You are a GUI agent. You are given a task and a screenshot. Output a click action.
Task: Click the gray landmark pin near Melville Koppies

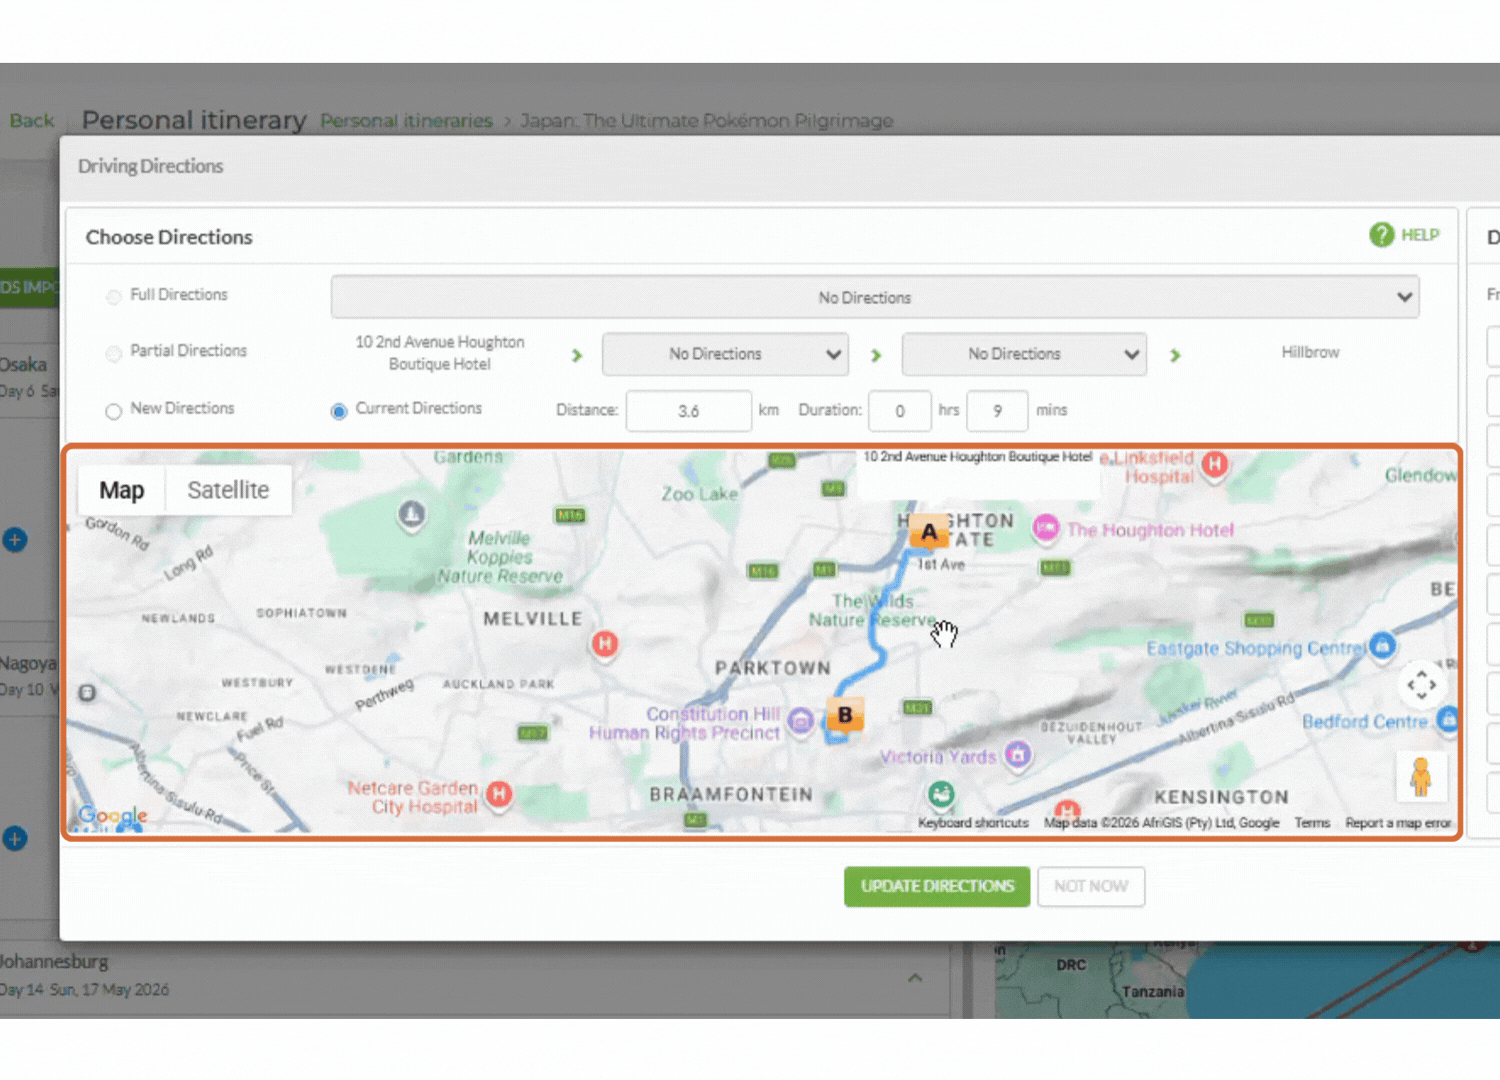tap(411, 515)
